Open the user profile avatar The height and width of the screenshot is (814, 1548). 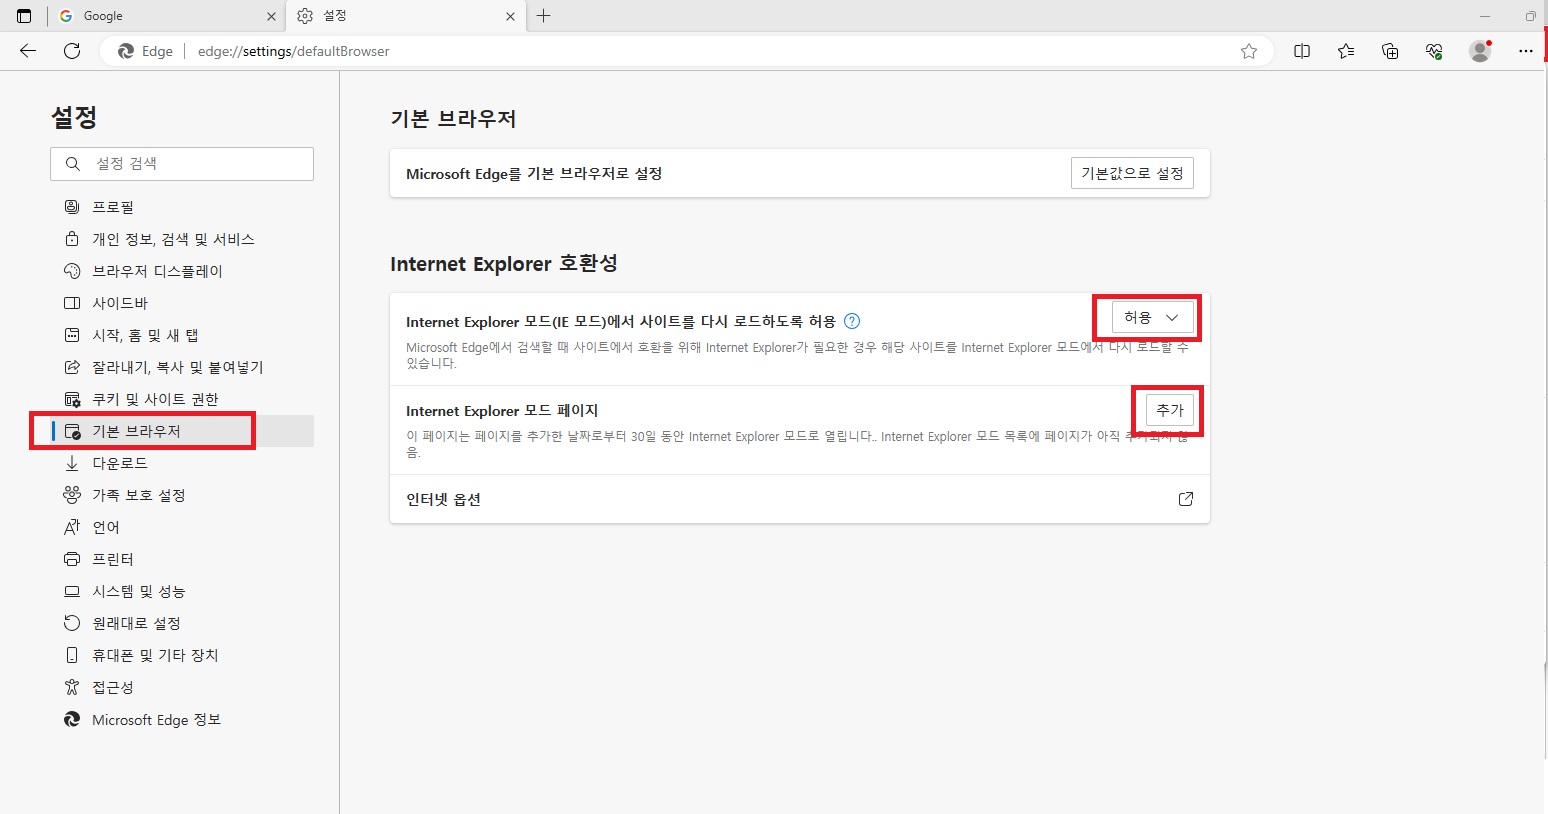1480,51
